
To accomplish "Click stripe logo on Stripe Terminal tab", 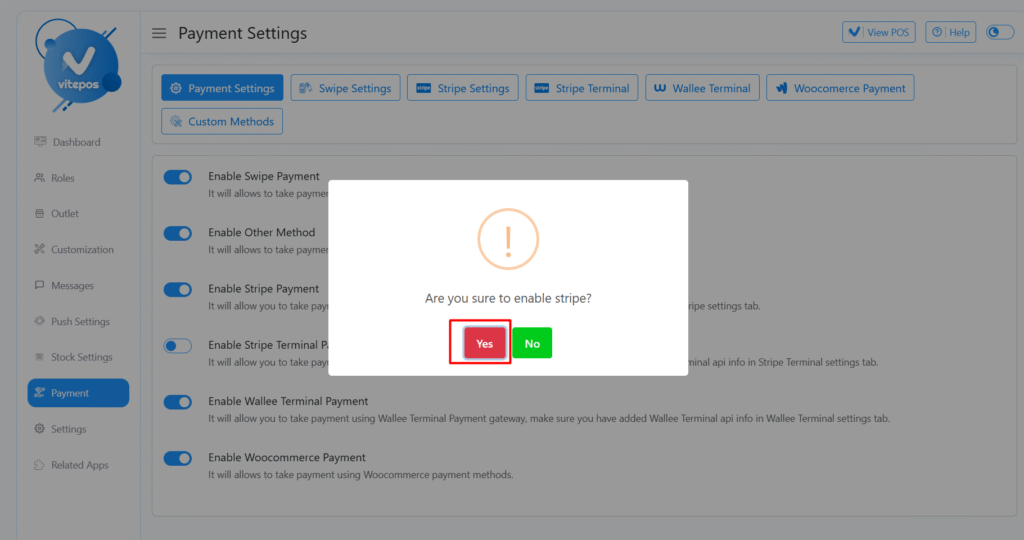I will [542, 87].
